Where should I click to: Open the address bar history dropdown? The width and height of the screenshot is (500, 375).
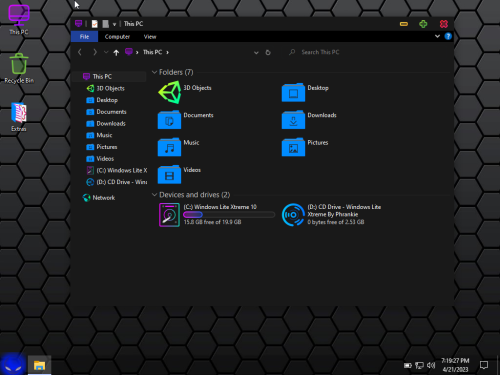(256, 53)
